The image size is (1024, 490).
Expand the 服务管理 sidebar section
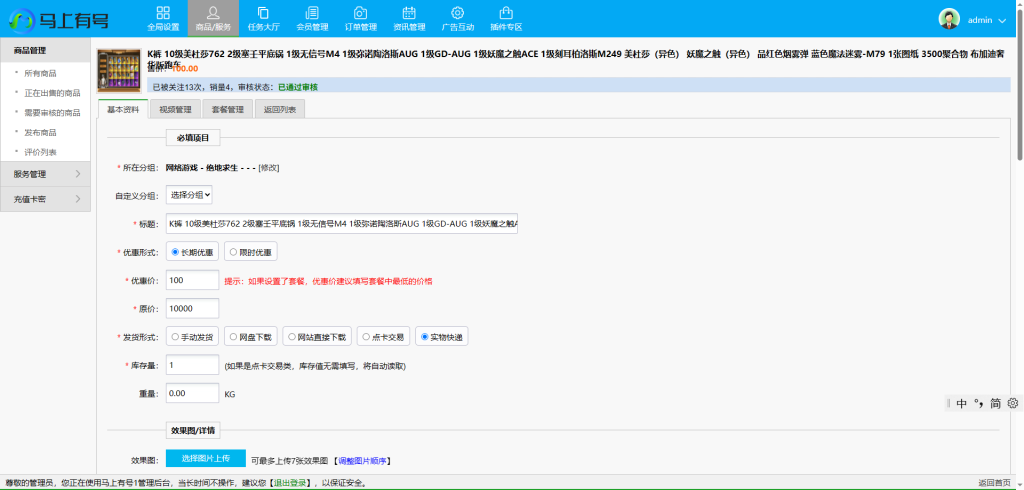47,174
